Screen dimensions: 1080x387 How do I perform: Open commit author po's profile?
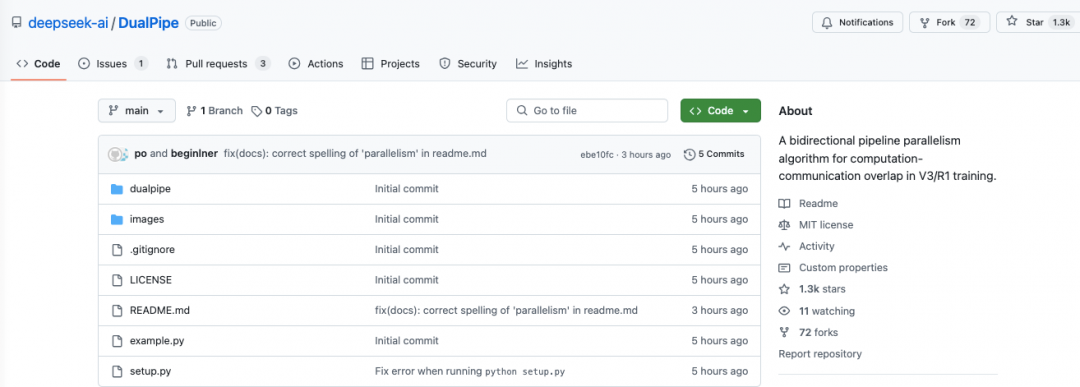pyautogui.click(x=141, y=154)
